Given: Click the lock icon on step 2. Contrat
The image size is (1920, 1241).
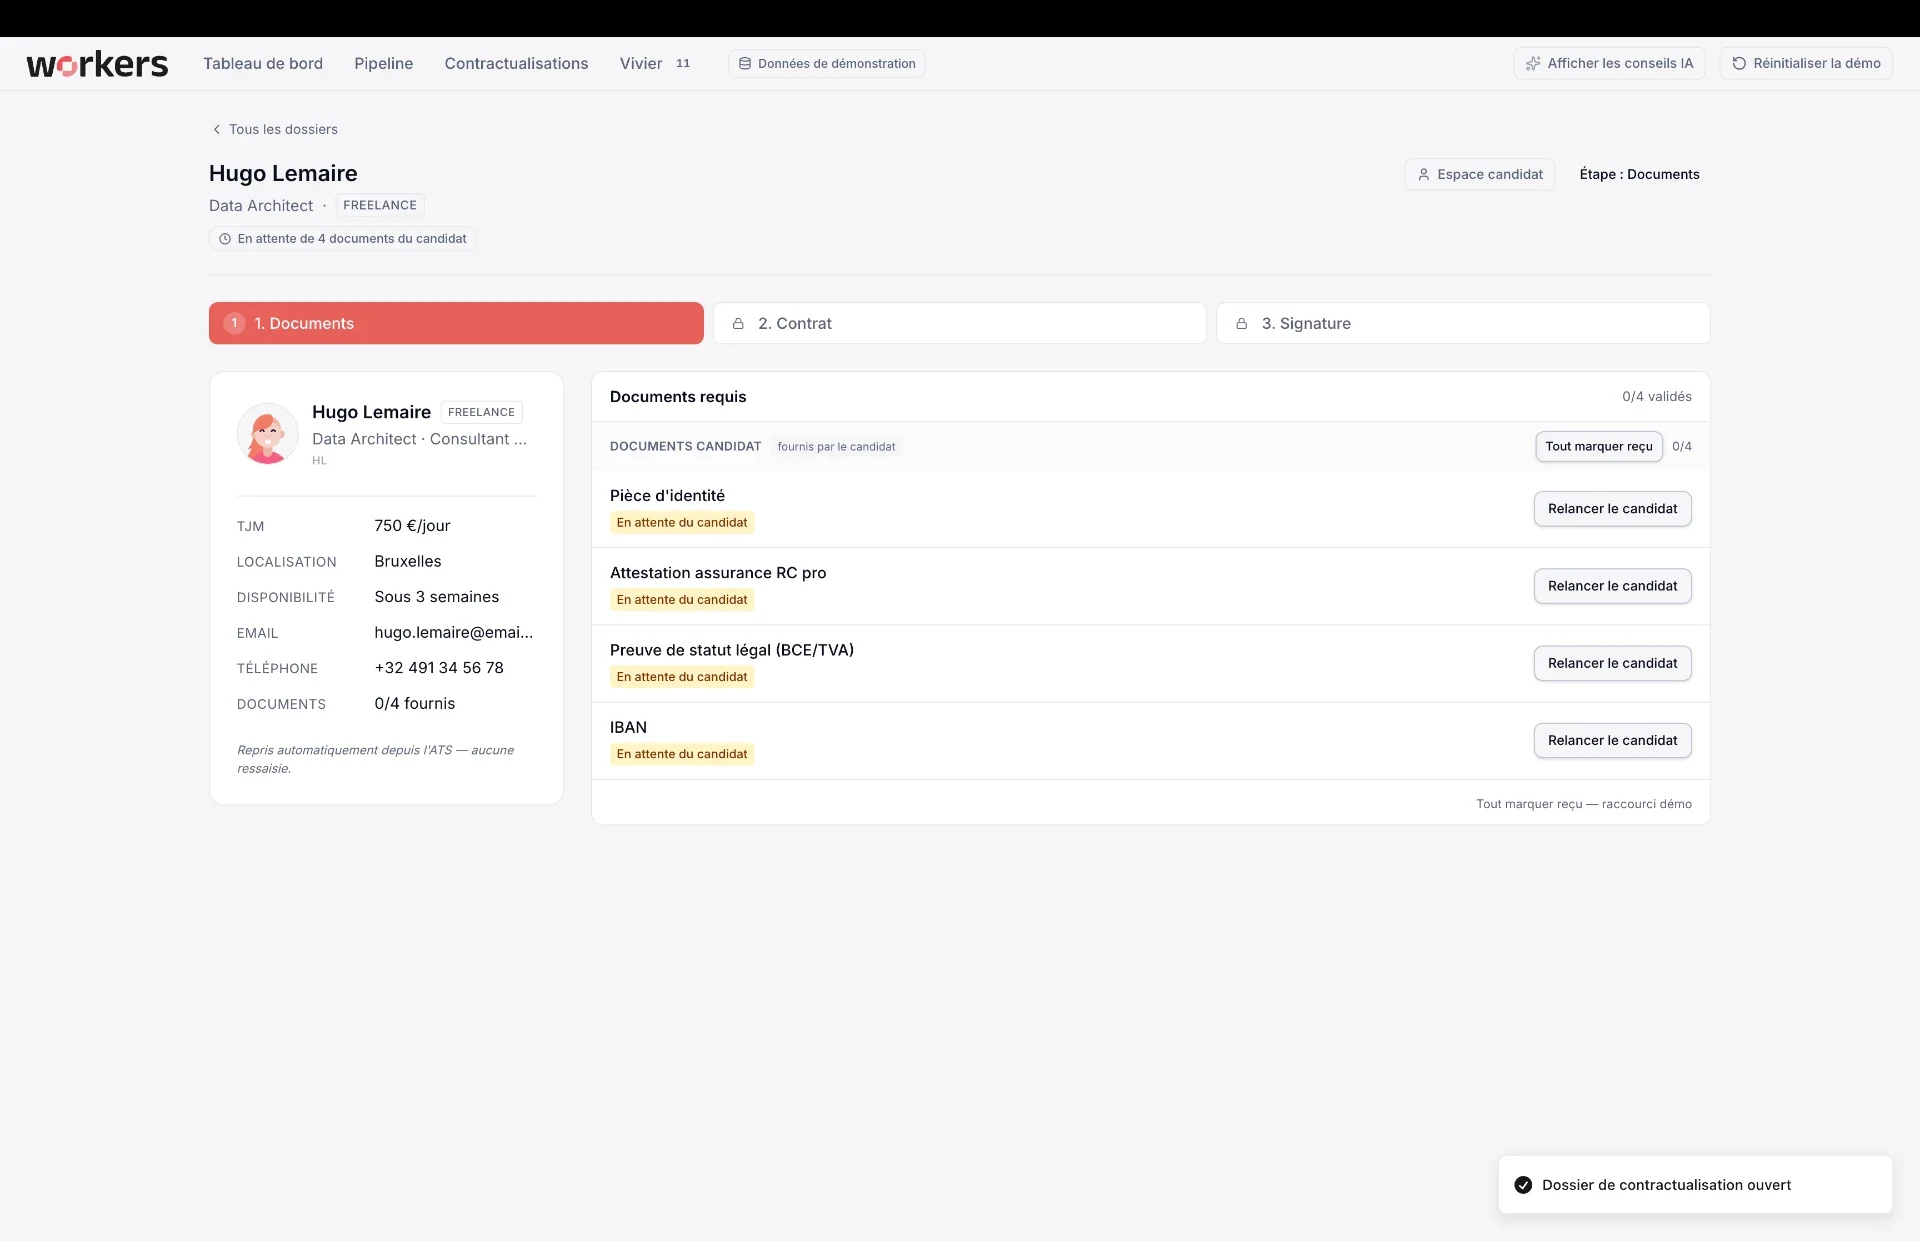Looking at the screenshot, I should pyautogui.click(x=738, y=324).
